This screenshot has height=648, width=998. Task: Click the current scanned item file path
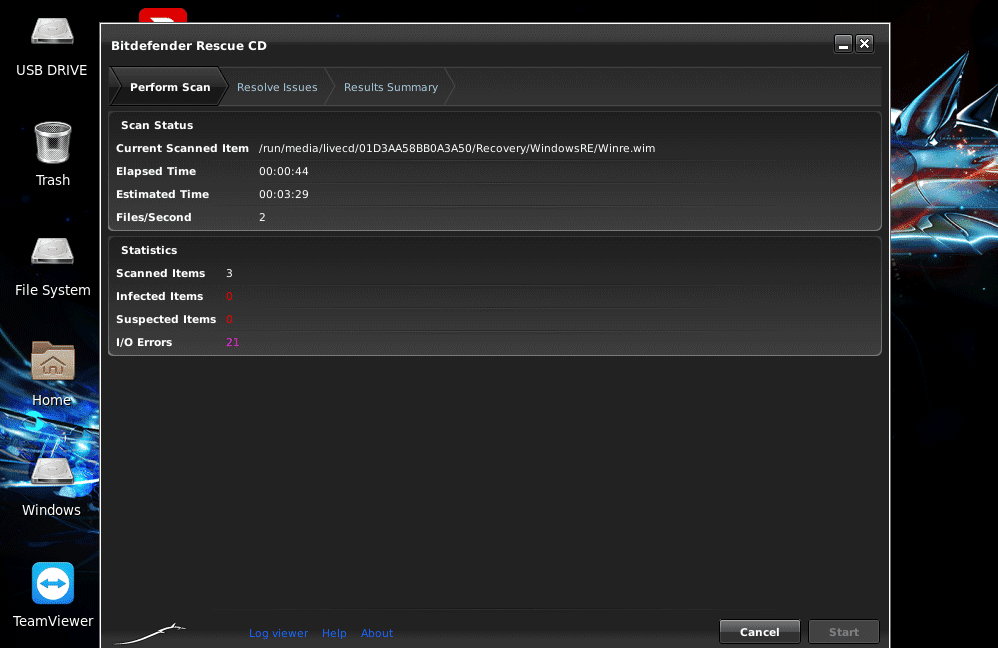tap(457, 148)
